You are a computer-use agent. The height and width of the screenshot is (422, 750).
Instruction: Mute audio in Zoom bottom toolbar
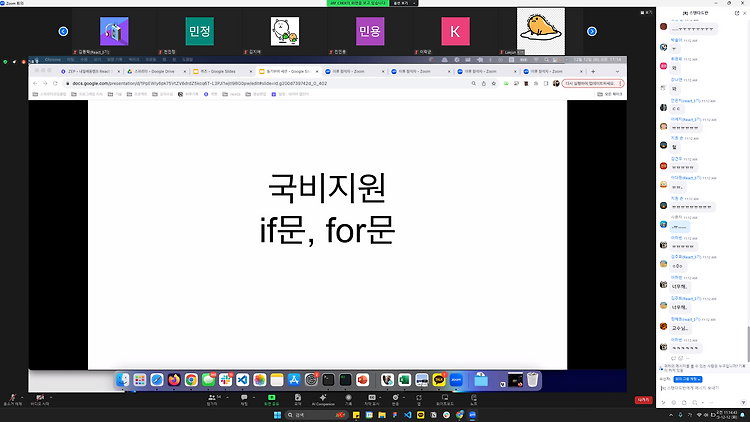click(x=12, y=399)
